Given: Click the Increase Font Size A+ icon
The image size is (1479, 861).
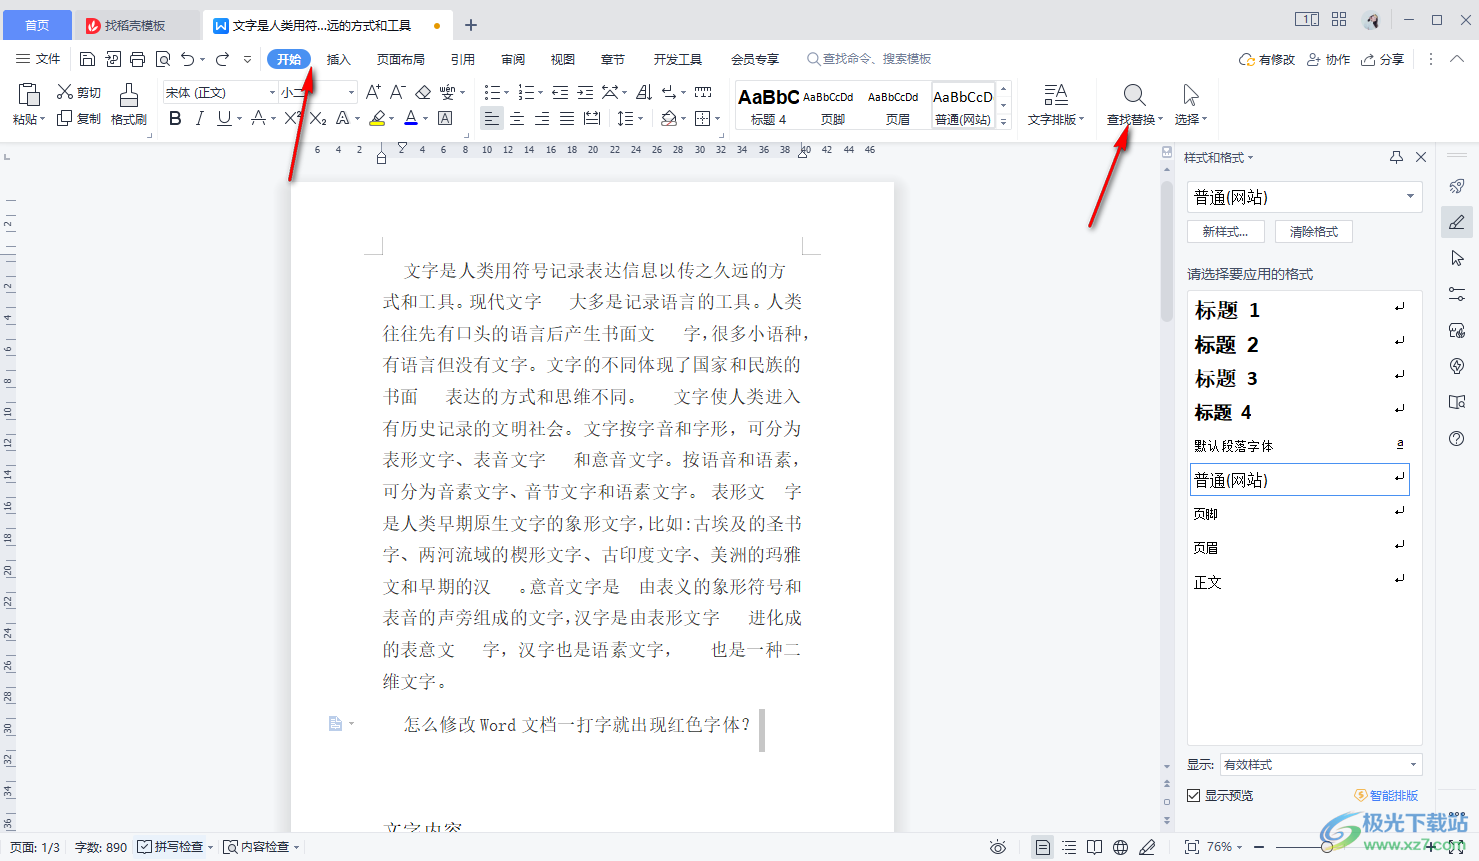Looking at the screenshot, I should (373, 92).
